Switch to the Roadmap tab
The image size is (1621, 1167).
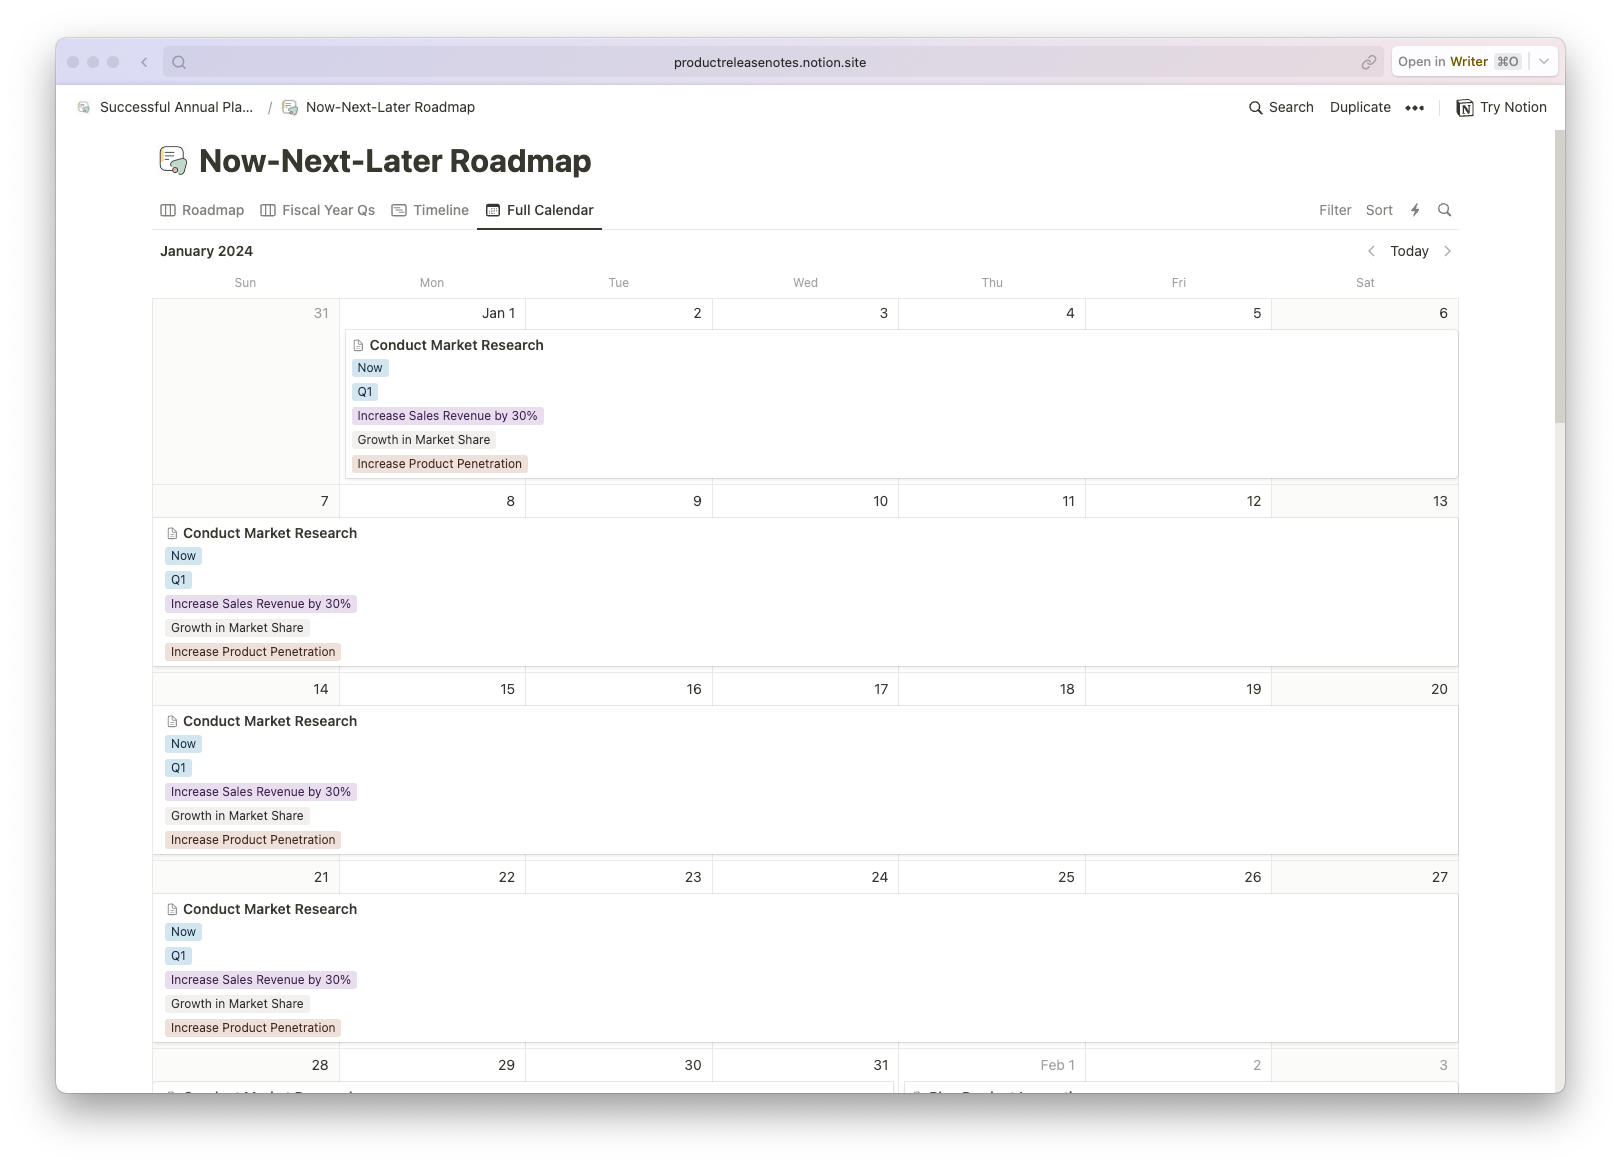point(202,210)
